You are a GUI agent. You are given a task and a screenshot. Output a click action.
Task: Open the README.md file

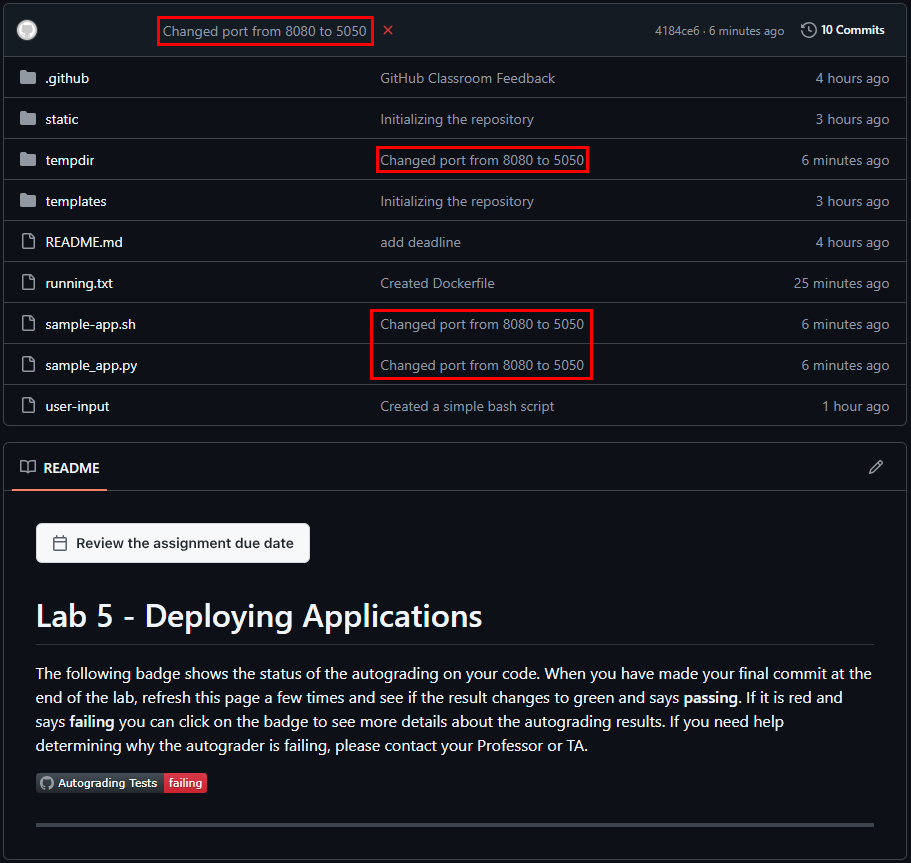coord(84,242)
